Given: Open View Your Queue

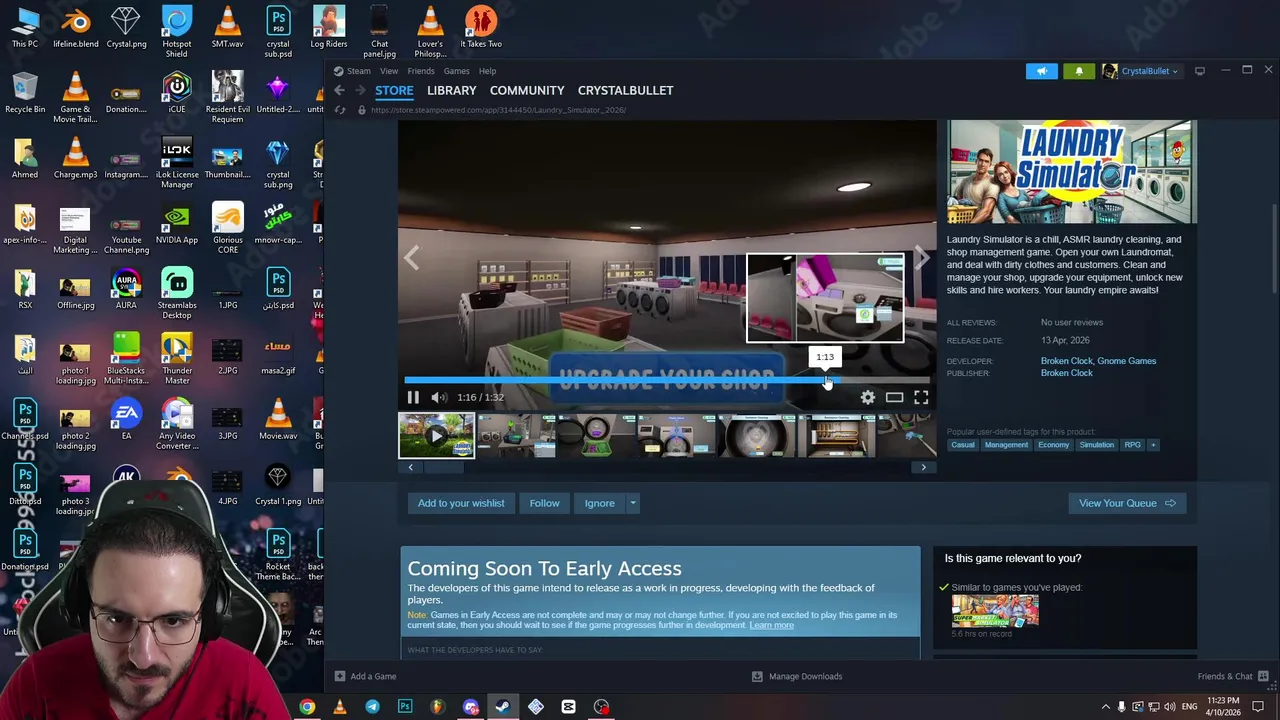Looking at the screenshot, I should pos(1126,503).
